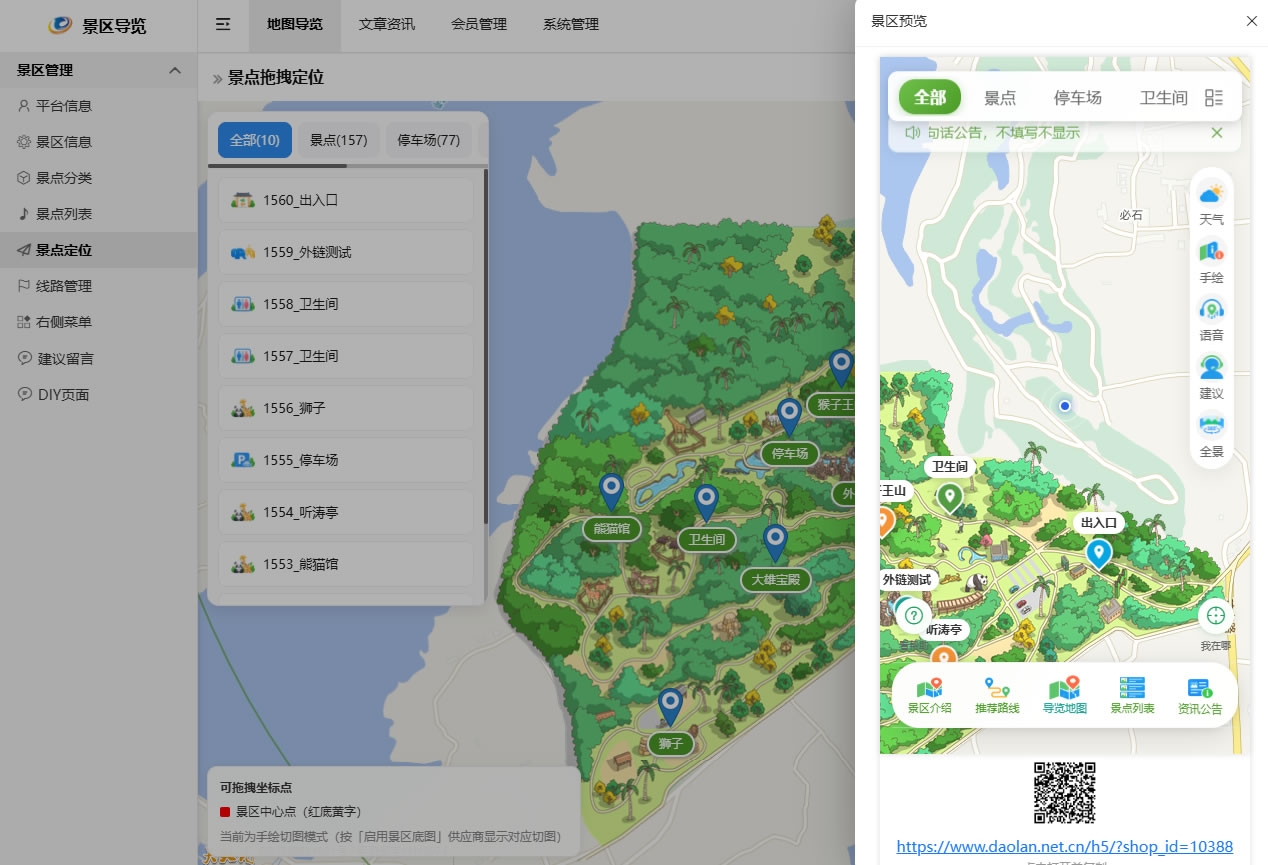
Task: Select 1559_外链测试 list item
Action: click(346, 252)
